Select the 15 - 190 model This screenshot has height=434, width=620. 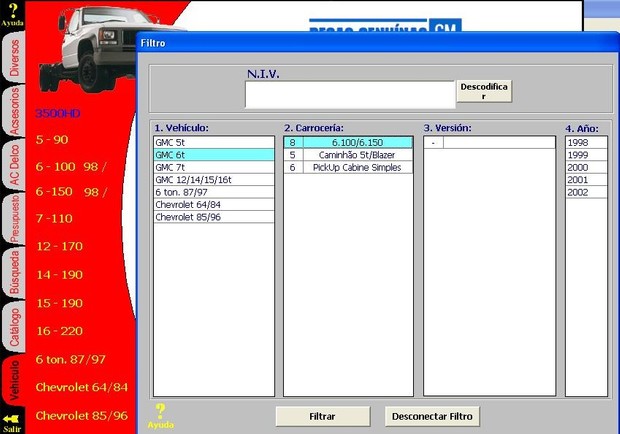[x=60, y=303]
